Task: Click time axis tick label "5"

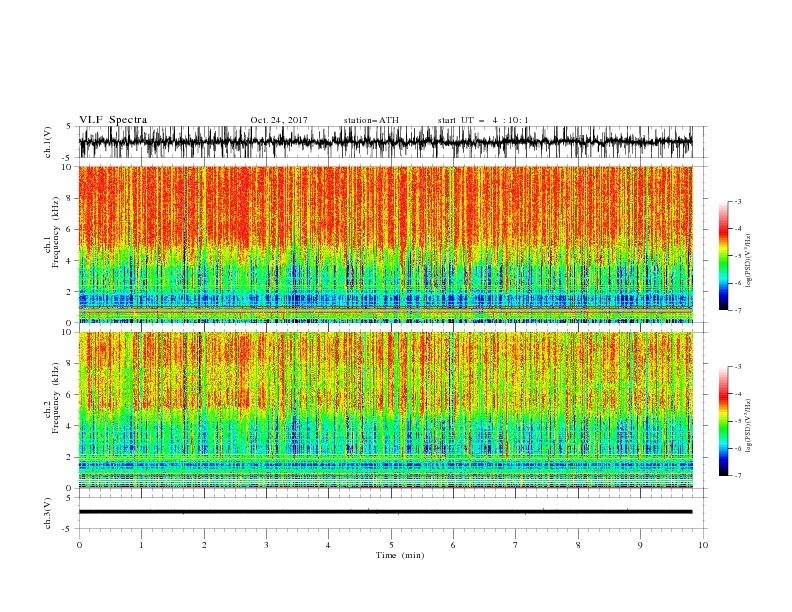Action: 391,545
